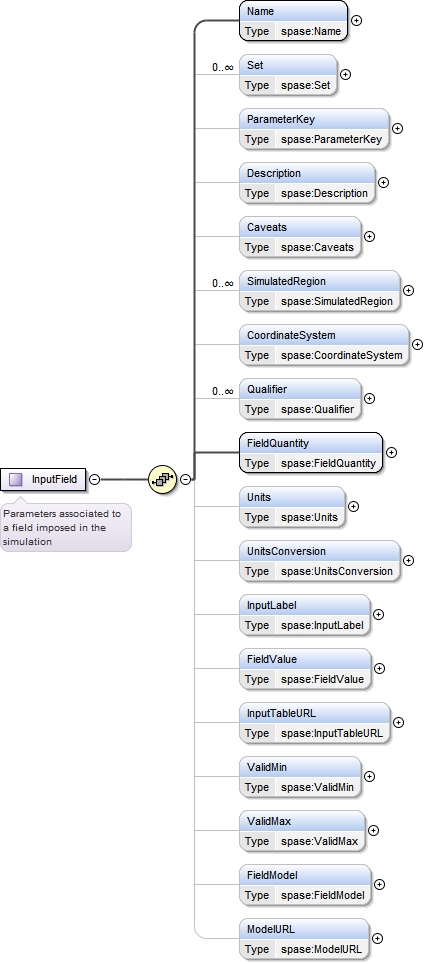This screenshot has height=964, width=425.
Task: Select the Description element box
Action: click(x=307, y=183)
